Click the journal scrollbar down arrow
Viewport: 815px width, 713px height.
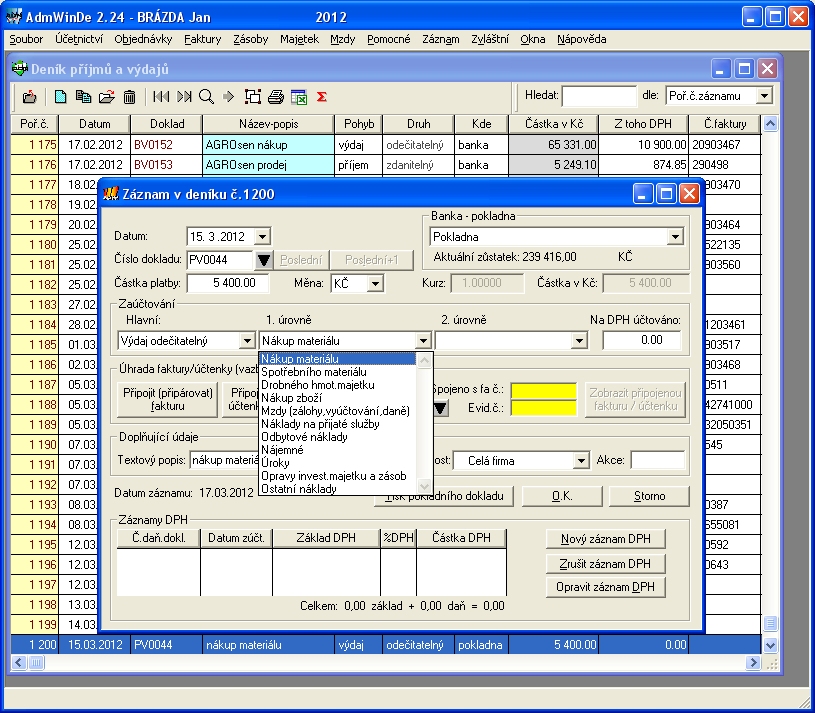[770, 645]
